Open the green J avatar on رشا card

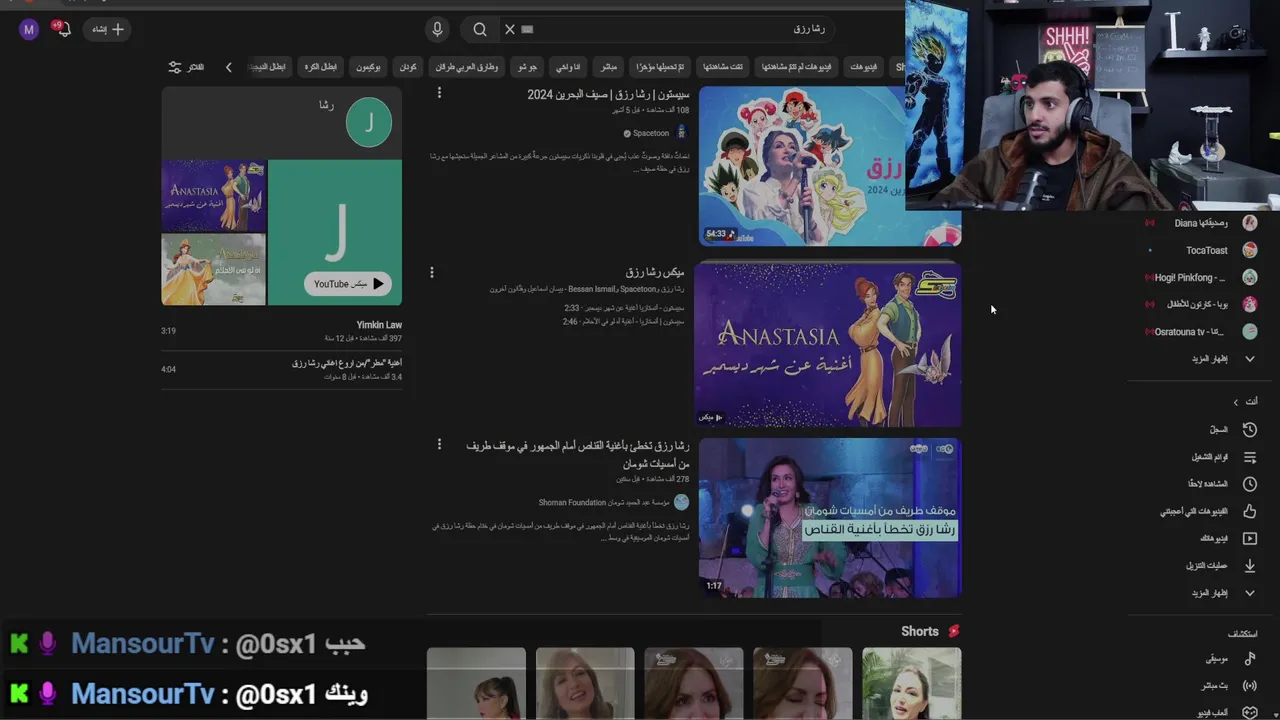(x=369, y=123)
